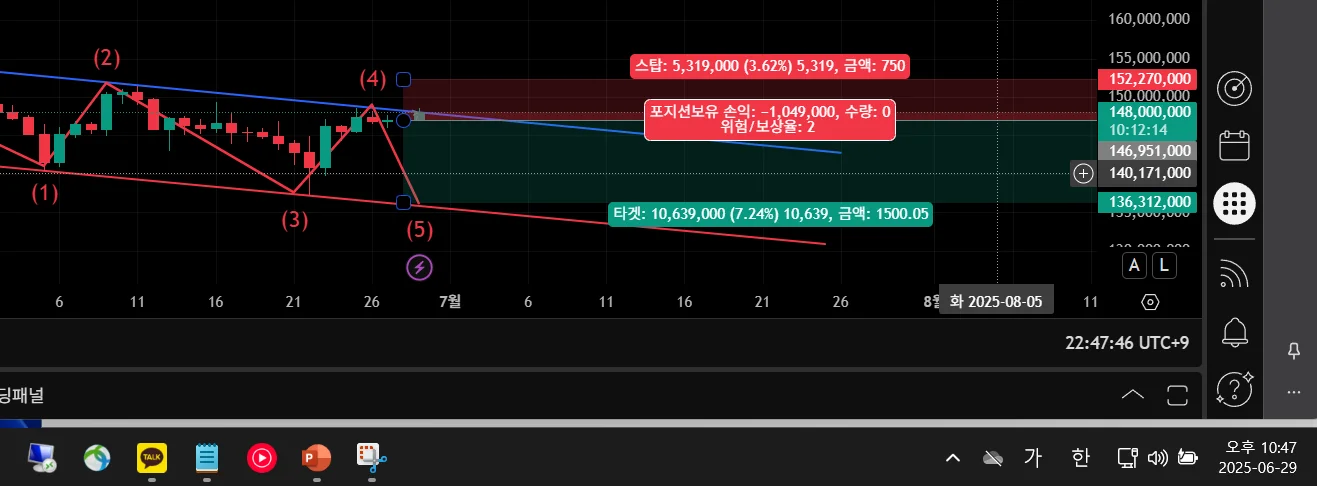
Task: Open KakaoTalk from the taskbar
Action: 152,458
